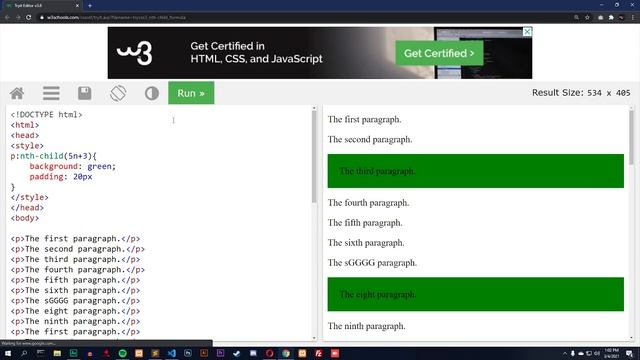Close the Tryit Editor tab
Image resolution: width=640 pixels, height=360 pixels.
[77, 6]
